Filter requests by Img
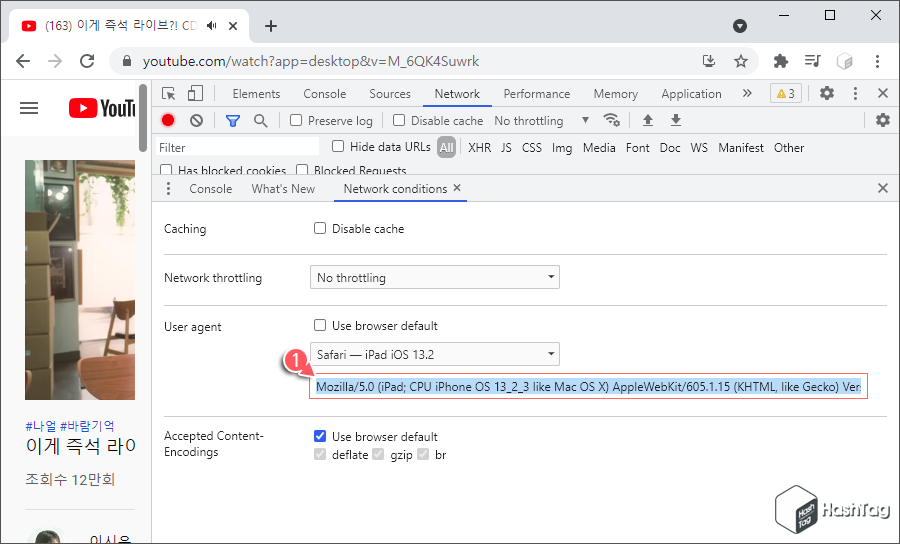The height and width of the screenshot is (544, 900). [x=562, y=147]
